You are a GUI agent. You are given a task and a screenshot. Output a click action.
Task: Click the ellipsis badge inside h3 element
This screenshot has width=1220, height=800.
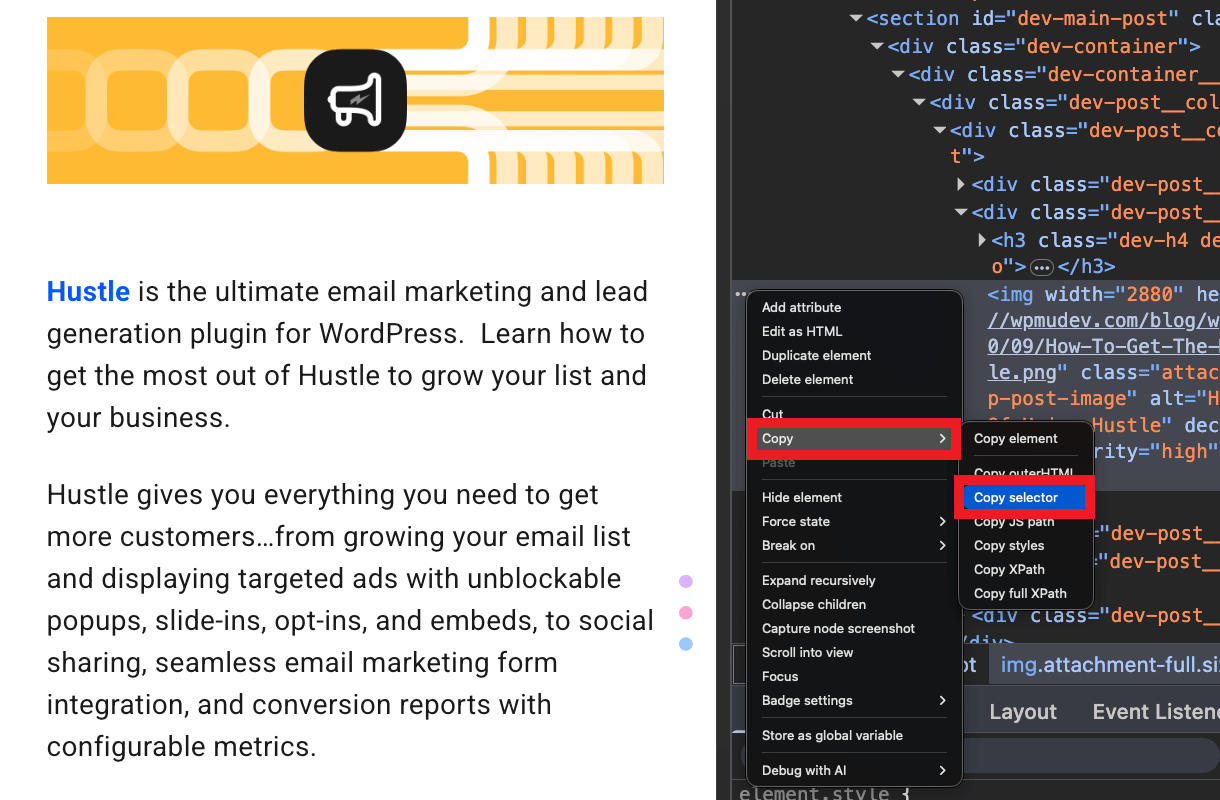click(x=1041, y=267)
